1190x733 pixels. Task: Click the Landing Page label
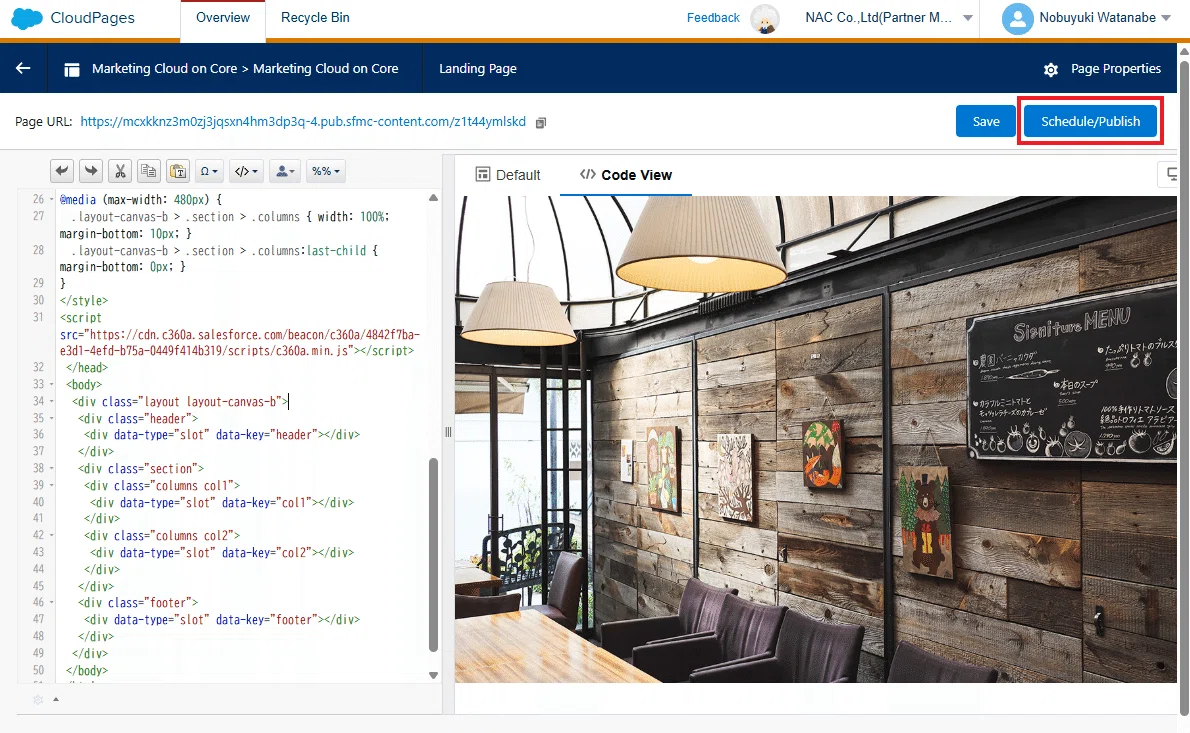[477, 68]
